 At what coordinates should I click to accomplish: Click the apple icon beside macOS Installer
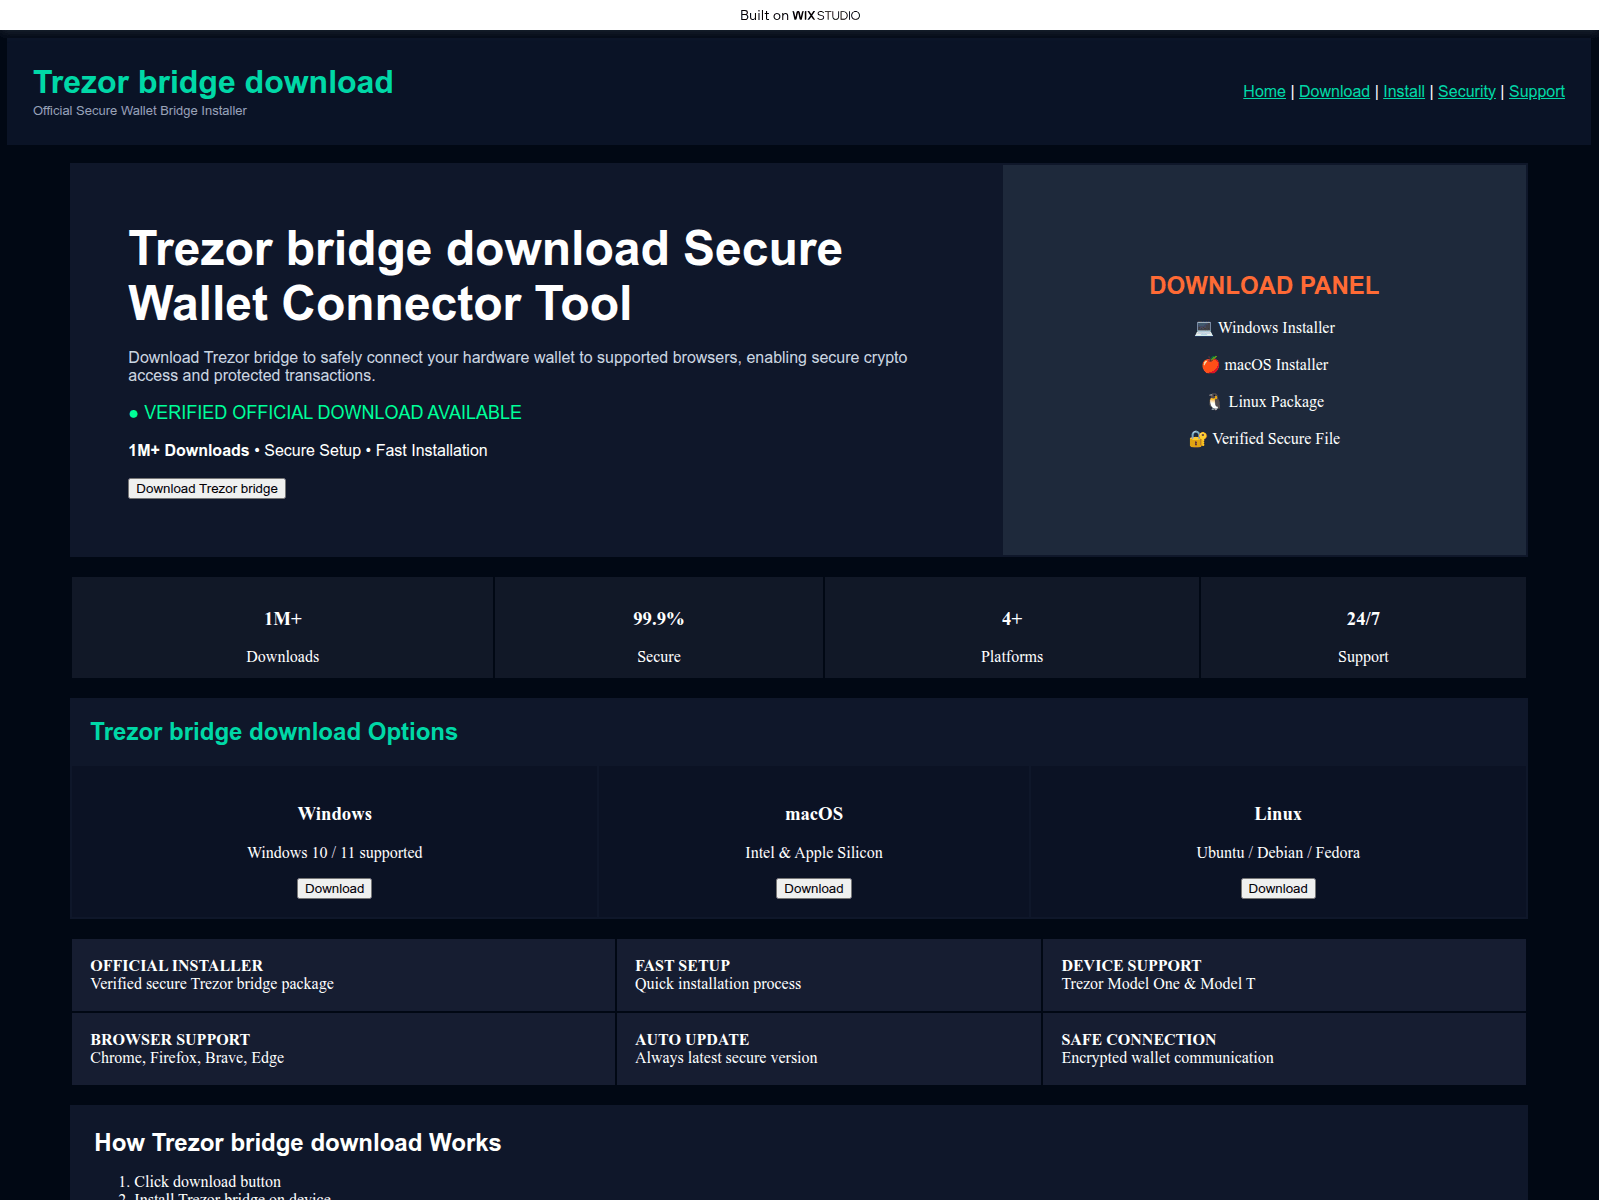pyautogui.click(x=1210, y=365)
